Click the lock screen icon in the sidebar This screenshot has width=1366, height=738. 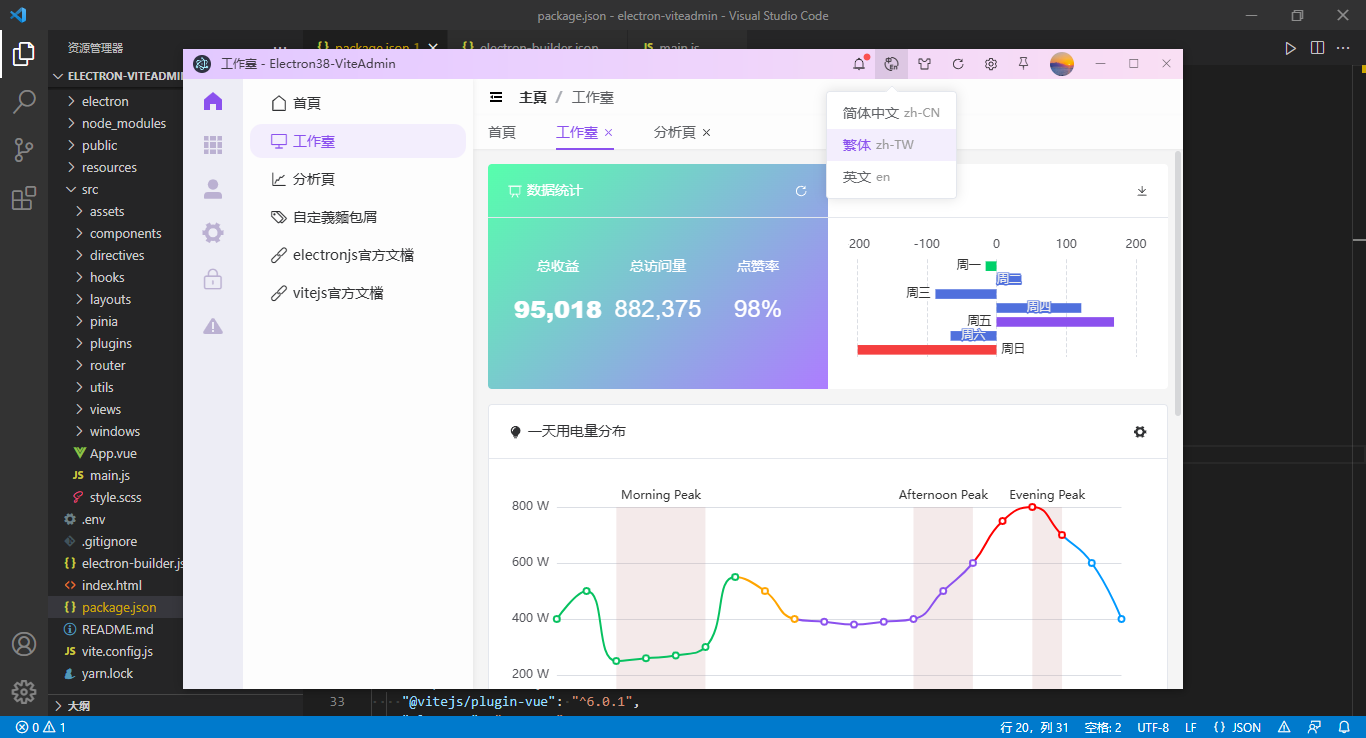tap(211, 279)
